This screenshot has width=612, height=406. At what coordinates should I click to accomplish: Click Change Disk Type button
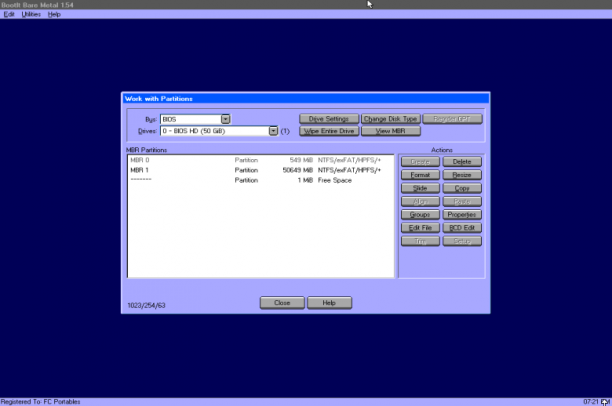tap(390, 119)
